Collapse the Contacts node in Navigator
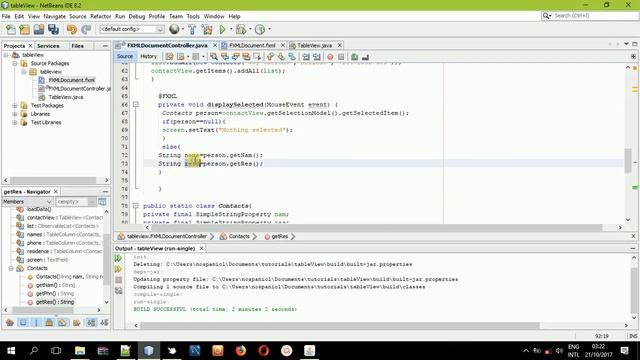The width and height of the screenshot is (640, 360). pyautogui.click(x=11, y=268)
